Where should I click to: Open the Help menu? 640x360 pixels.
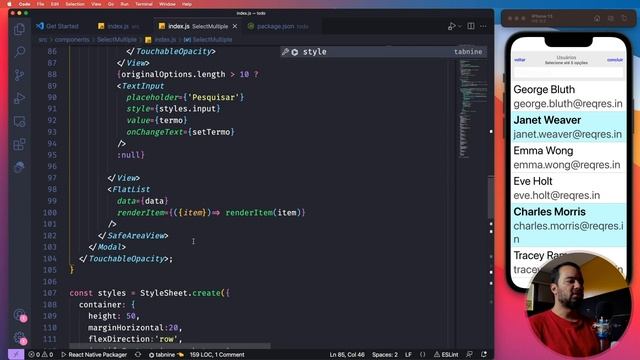click(x=187, y=4)
